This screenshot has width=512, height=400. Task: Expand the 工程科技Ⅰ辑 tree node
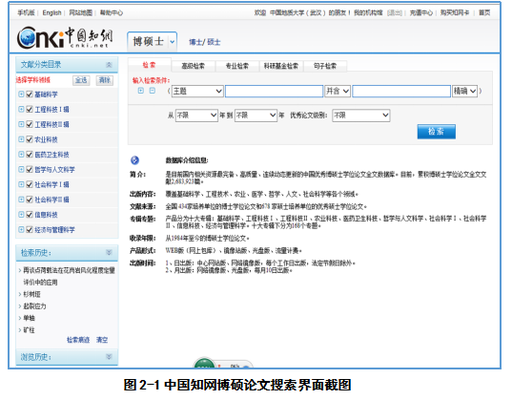coord(21,109)
